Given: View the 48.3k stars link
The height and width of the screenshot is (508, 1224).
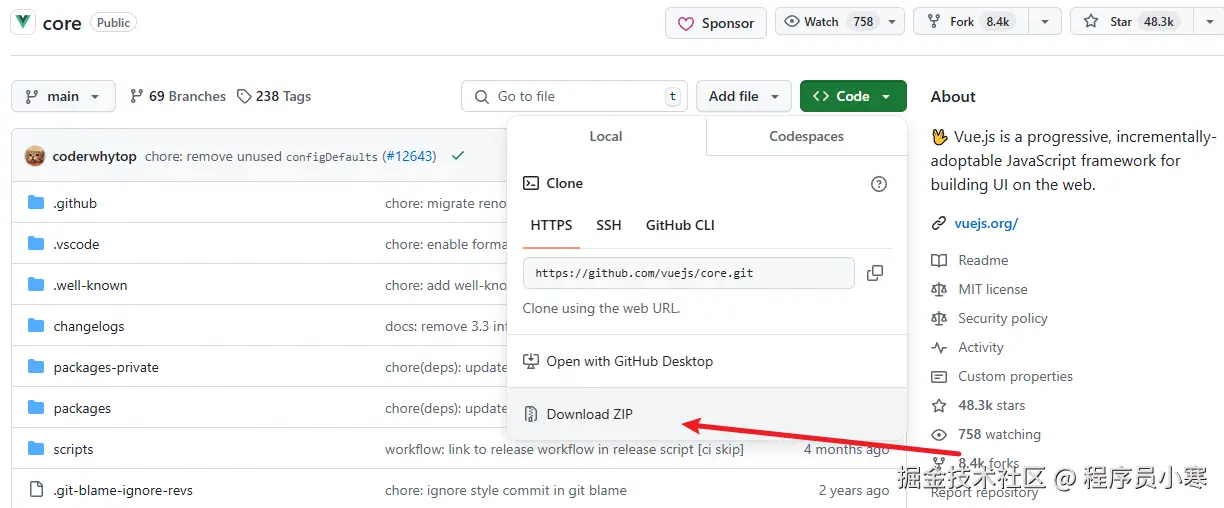Looking at the screenshot, I should (992, 405).
